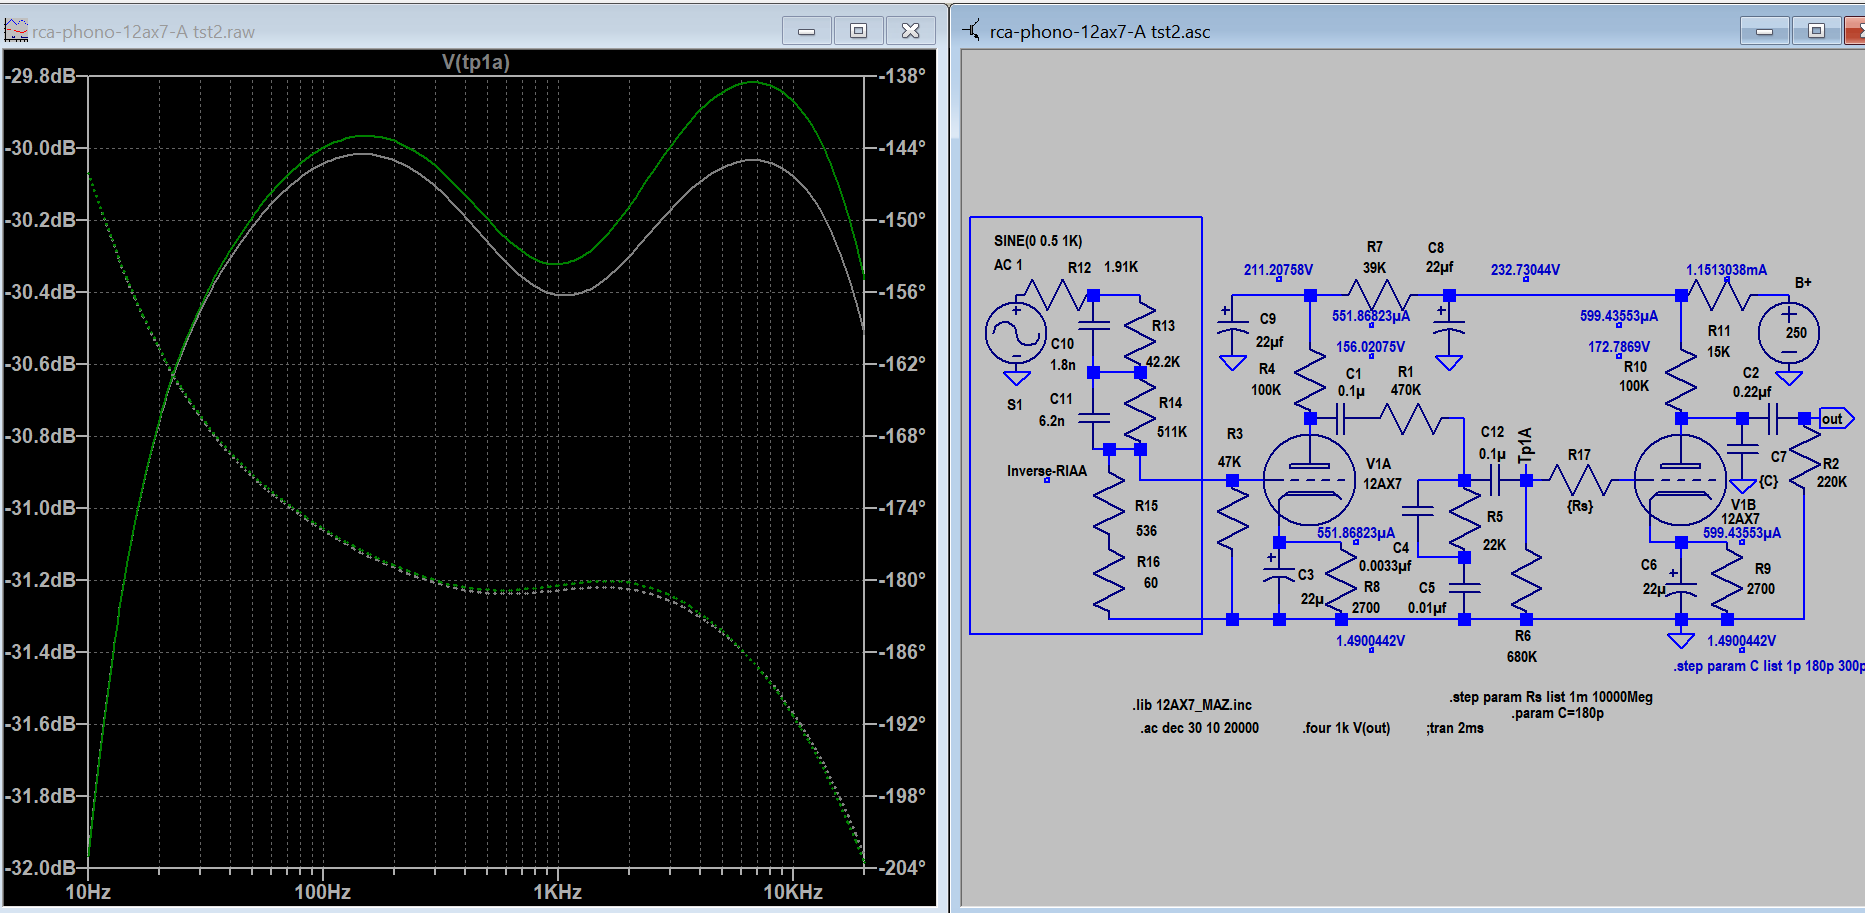Minimize the schematic asc window
The image size is (1865, 913).
1765,31
